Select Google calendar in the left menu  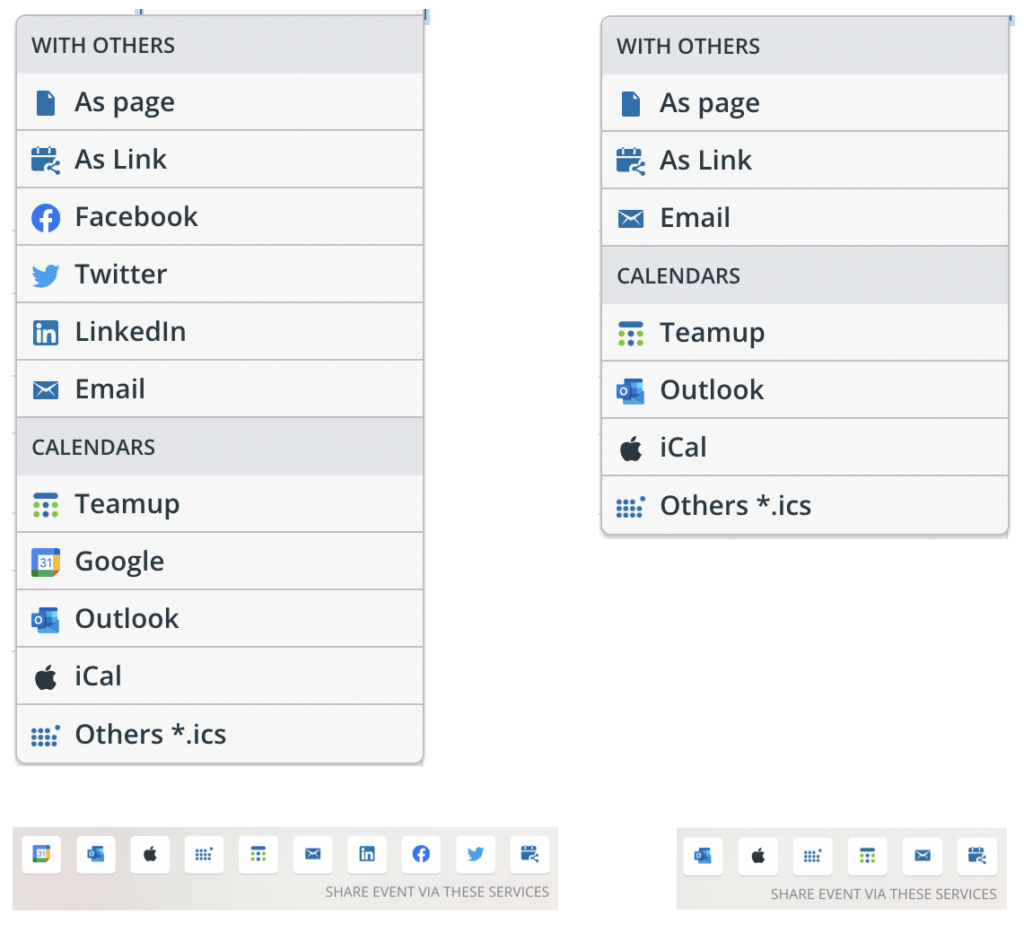coord(220,561)
